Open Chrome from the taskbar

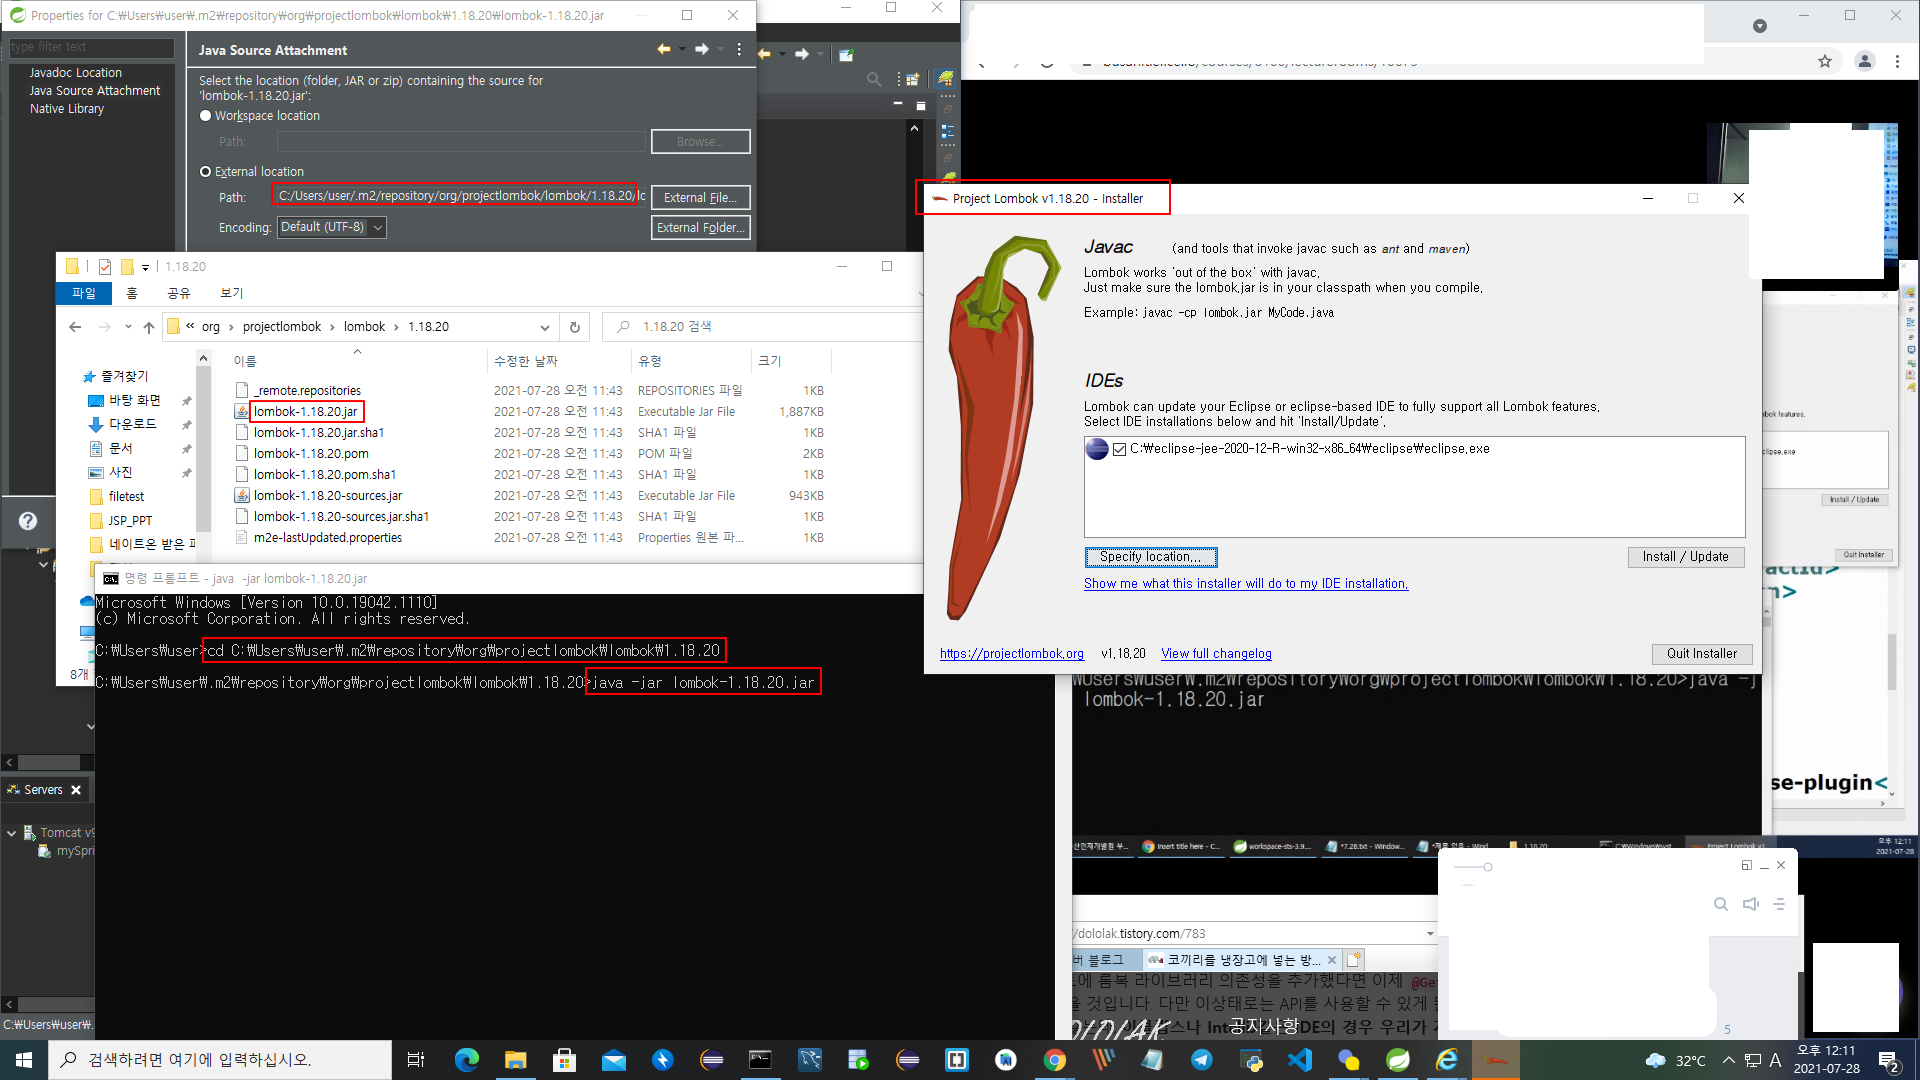1054,1060
